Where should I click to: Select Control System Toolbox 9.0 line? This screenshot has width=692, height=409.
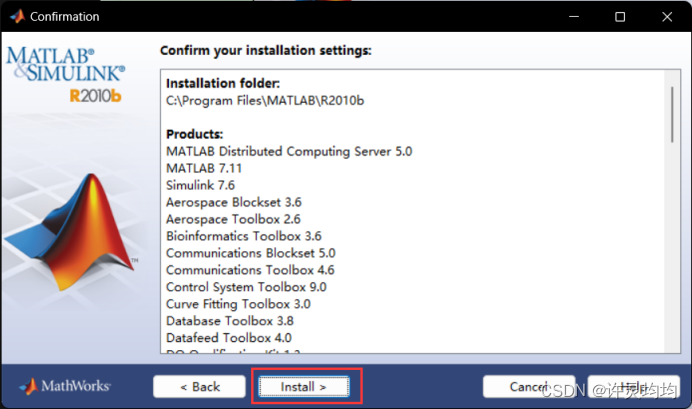pyautogui.click(x=246, y=287)
